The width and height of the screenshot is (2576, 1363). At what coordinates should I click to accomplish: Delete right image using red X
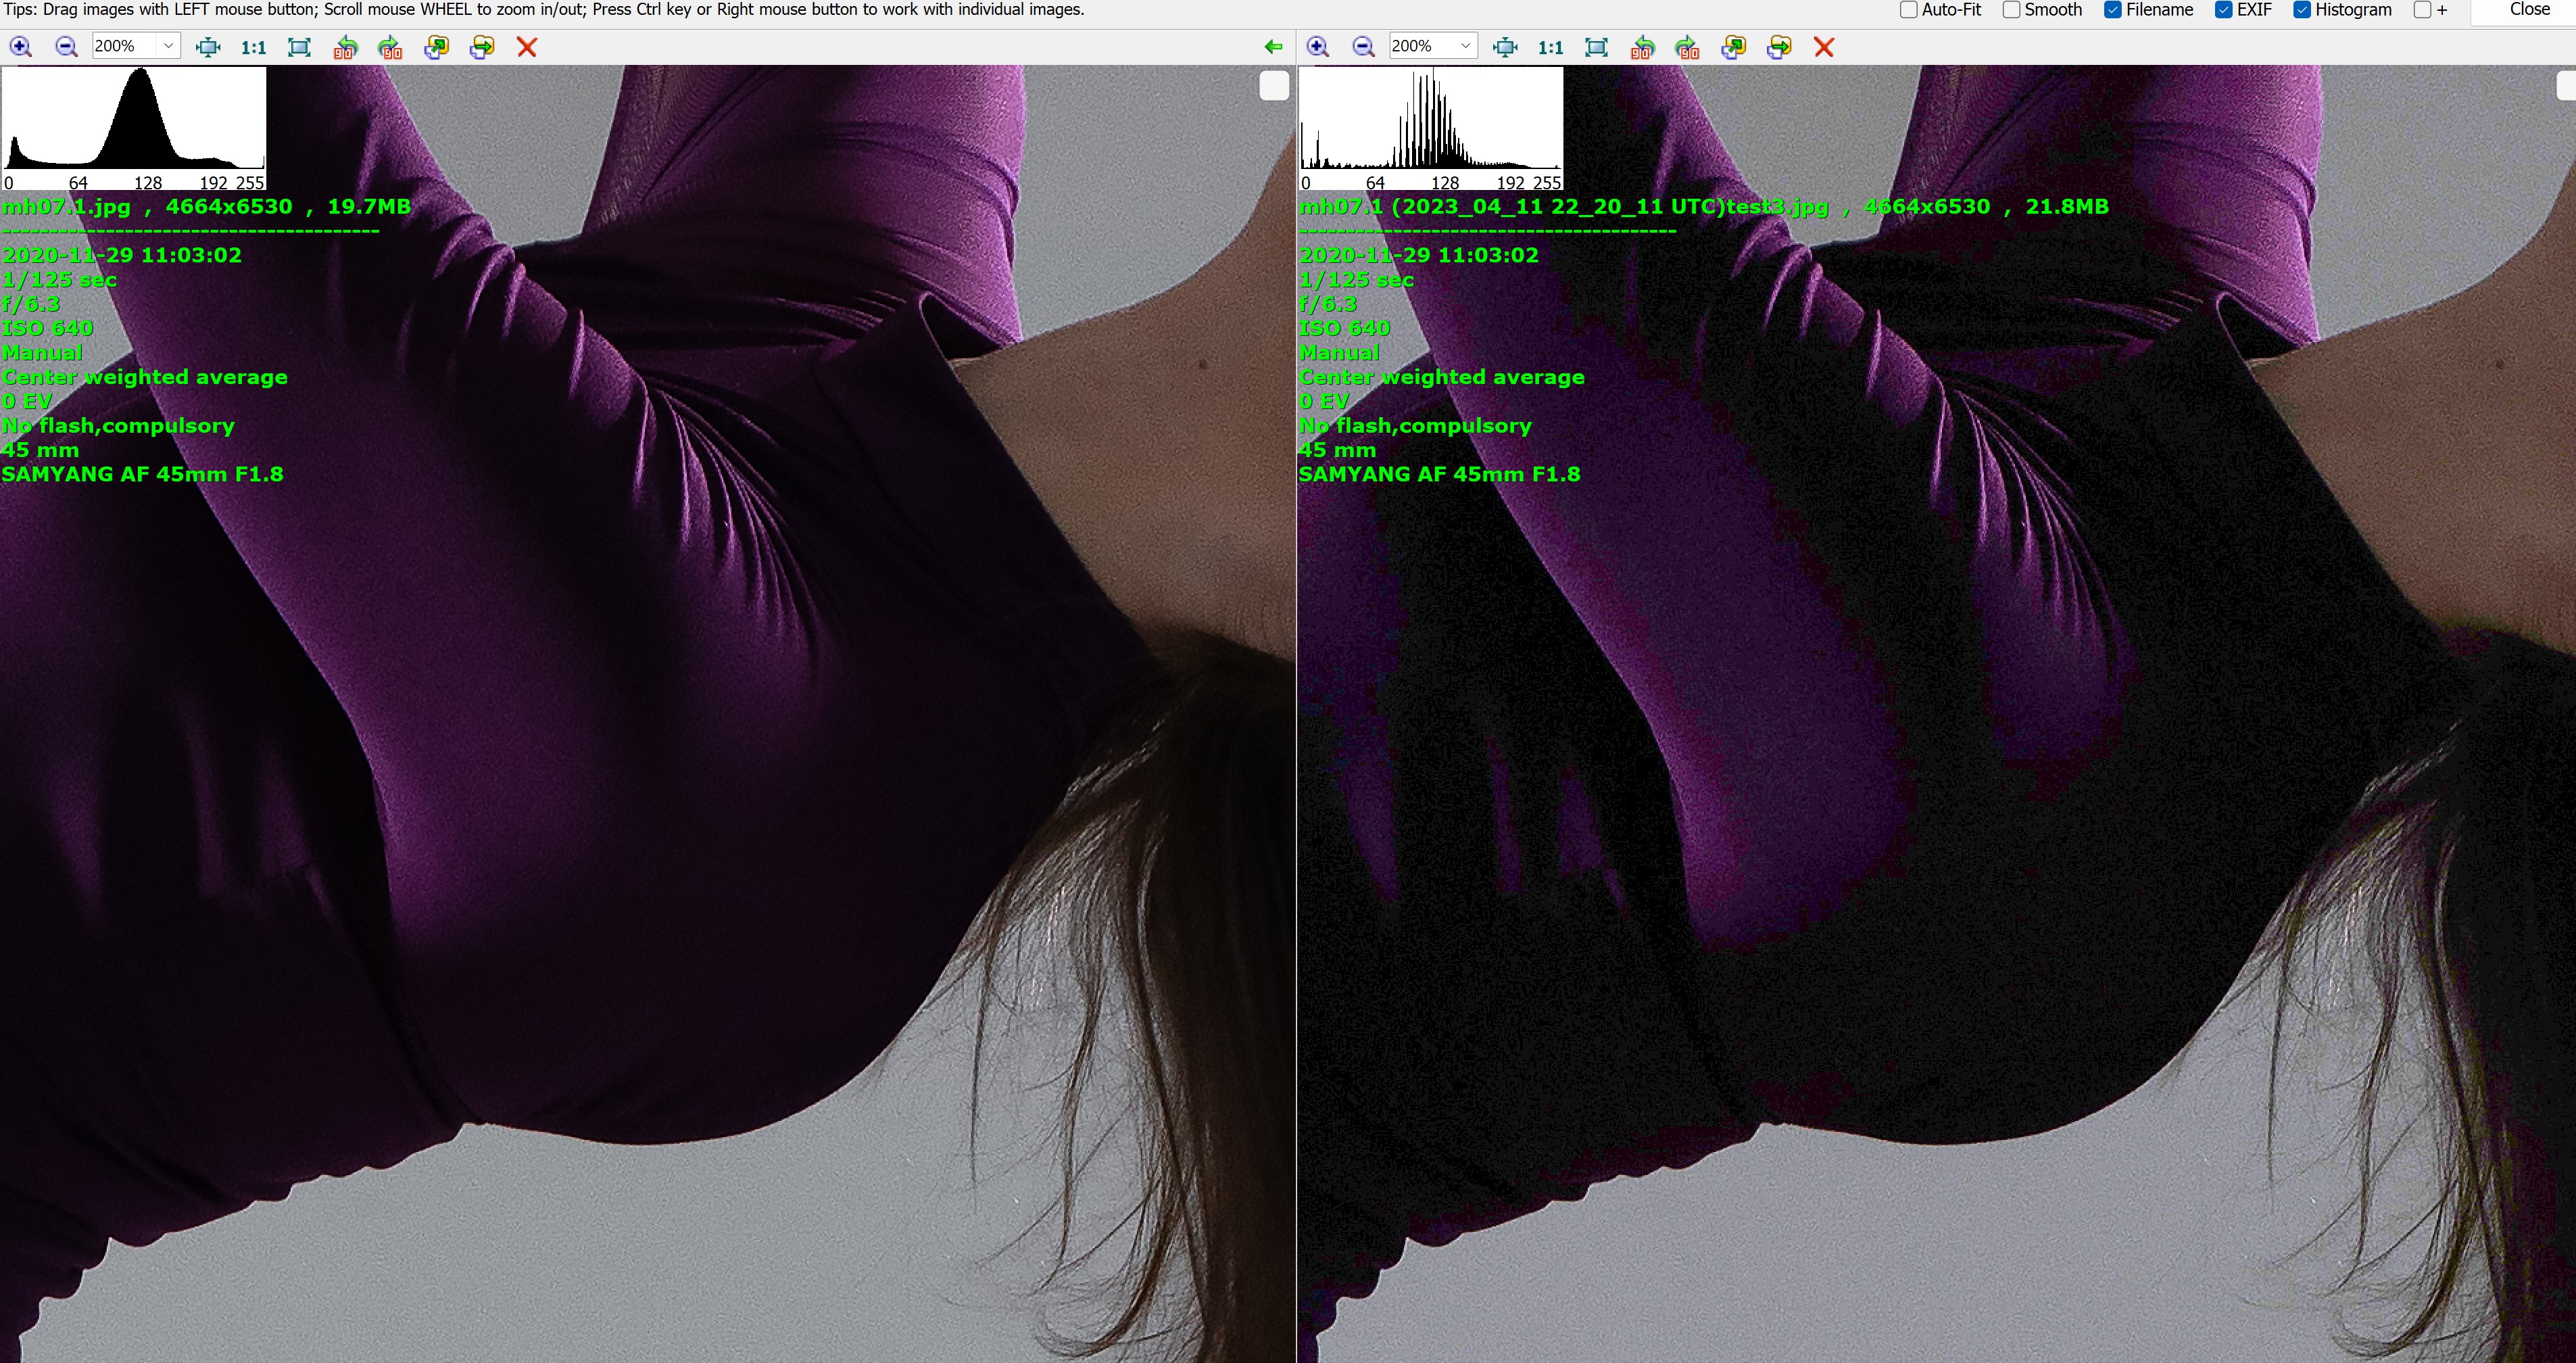1824,47
